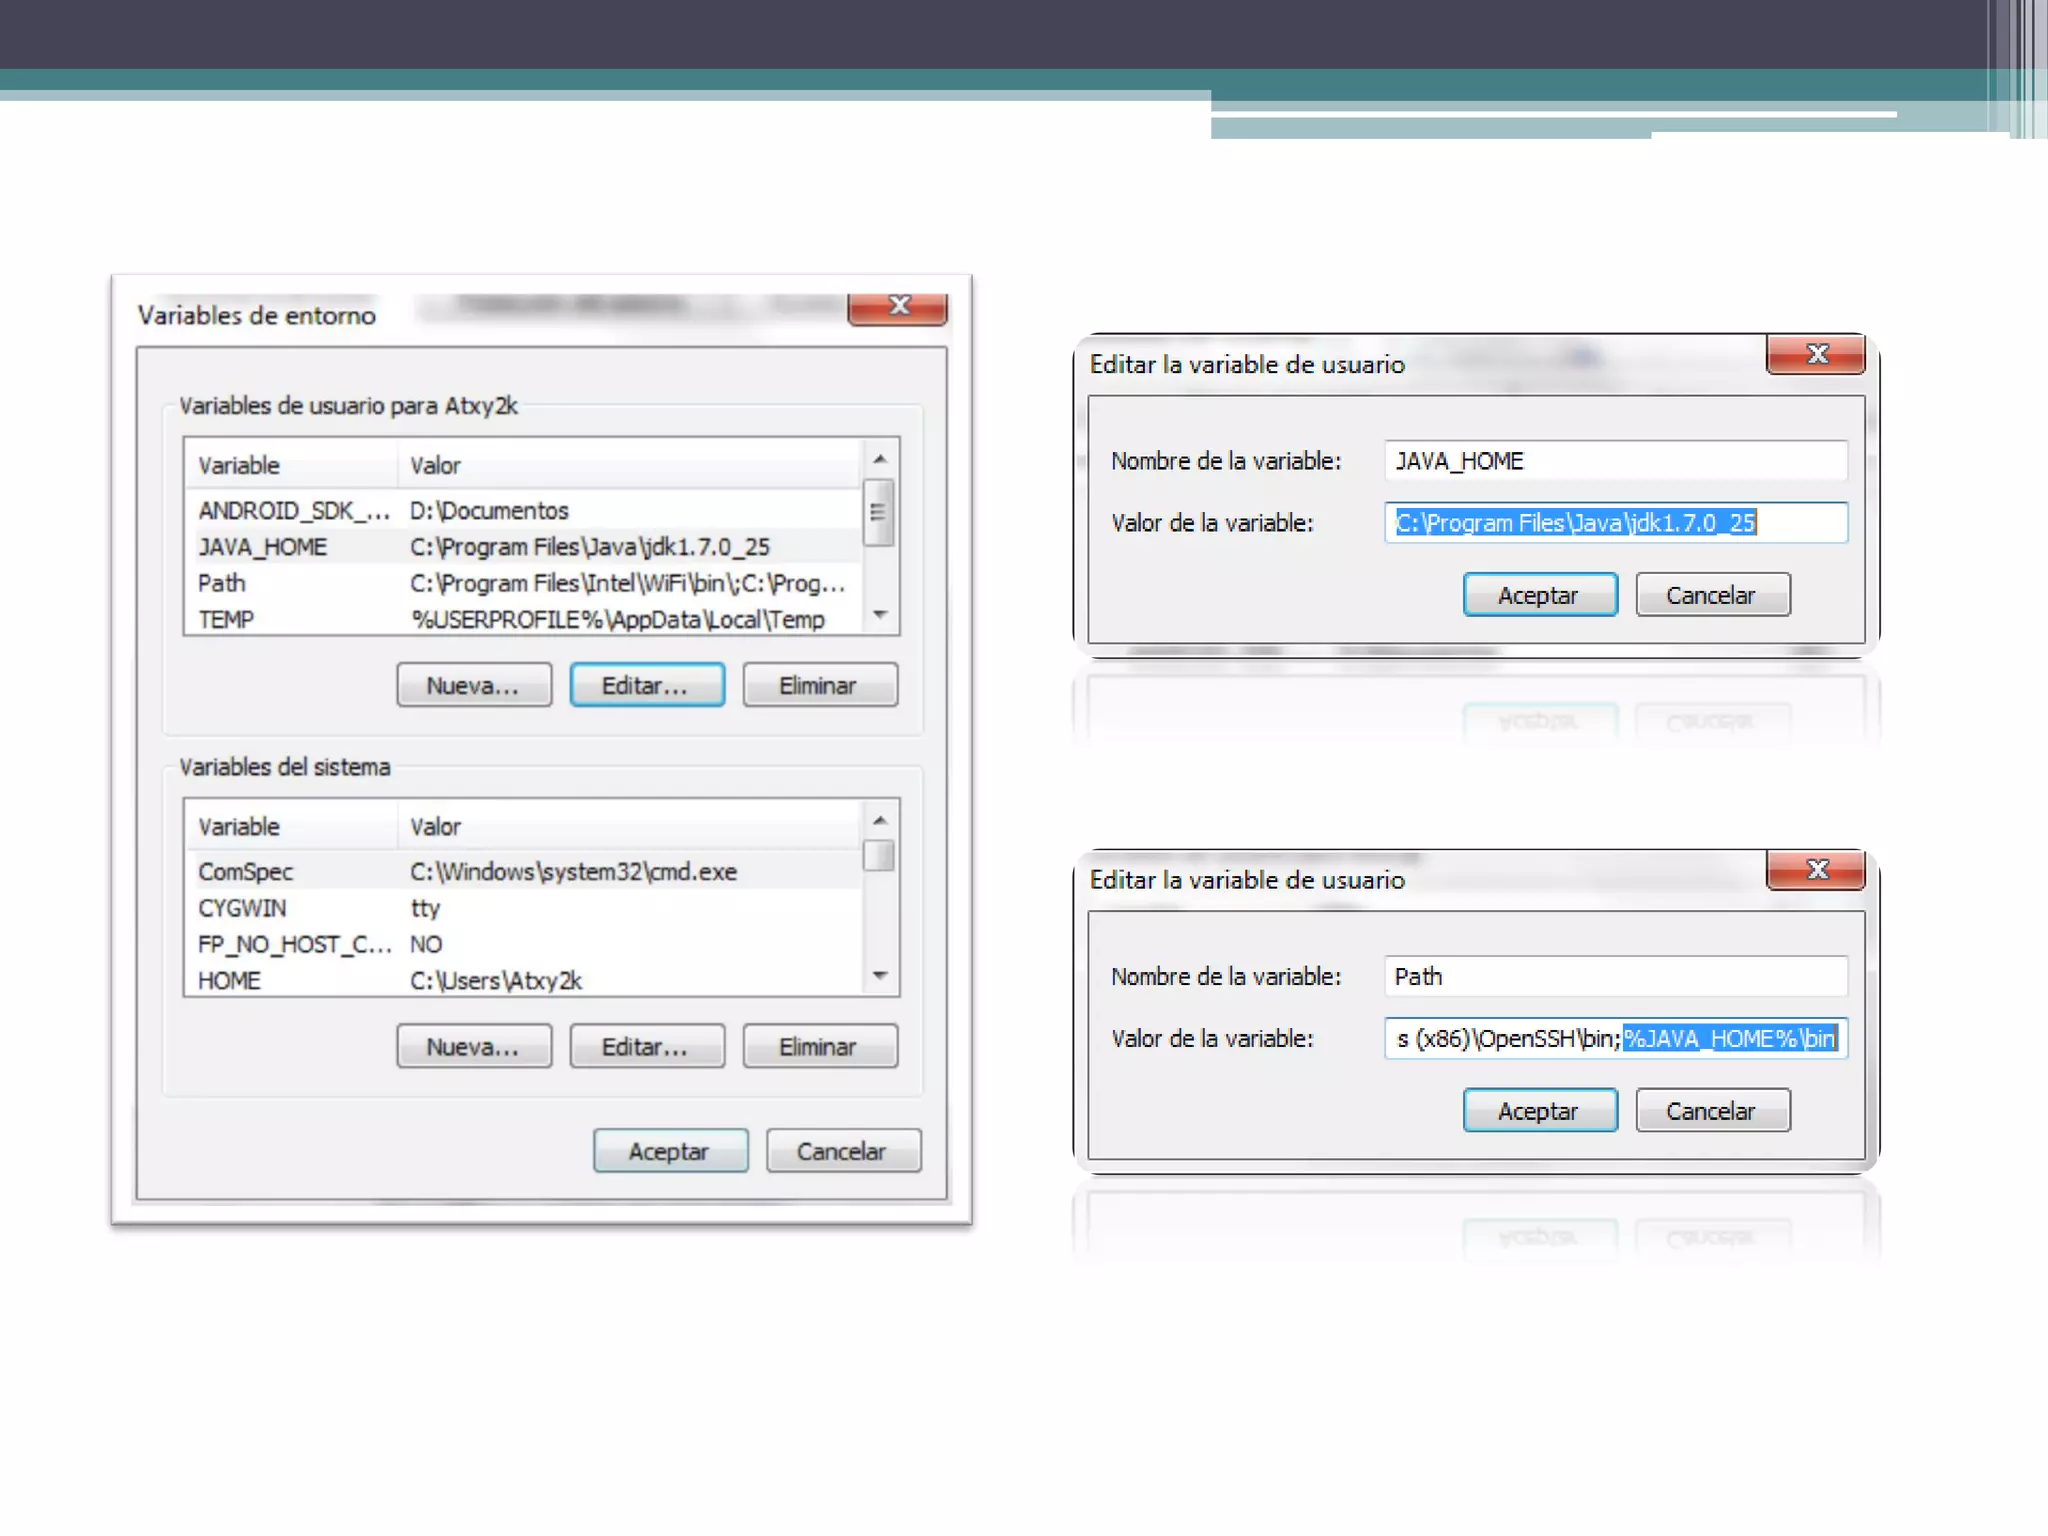
Task: Click Editar under system variables
Action: pos(647,1046)
